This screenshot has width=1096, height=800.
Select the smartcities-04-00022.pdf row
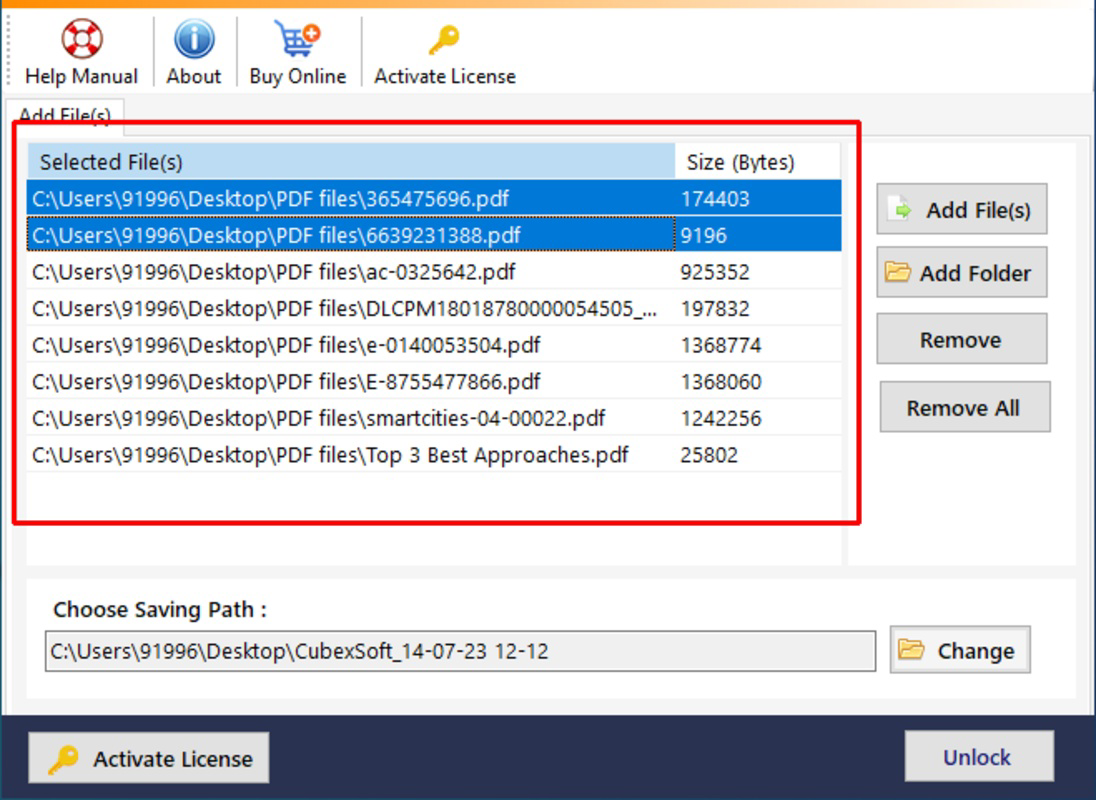point(434,418)
